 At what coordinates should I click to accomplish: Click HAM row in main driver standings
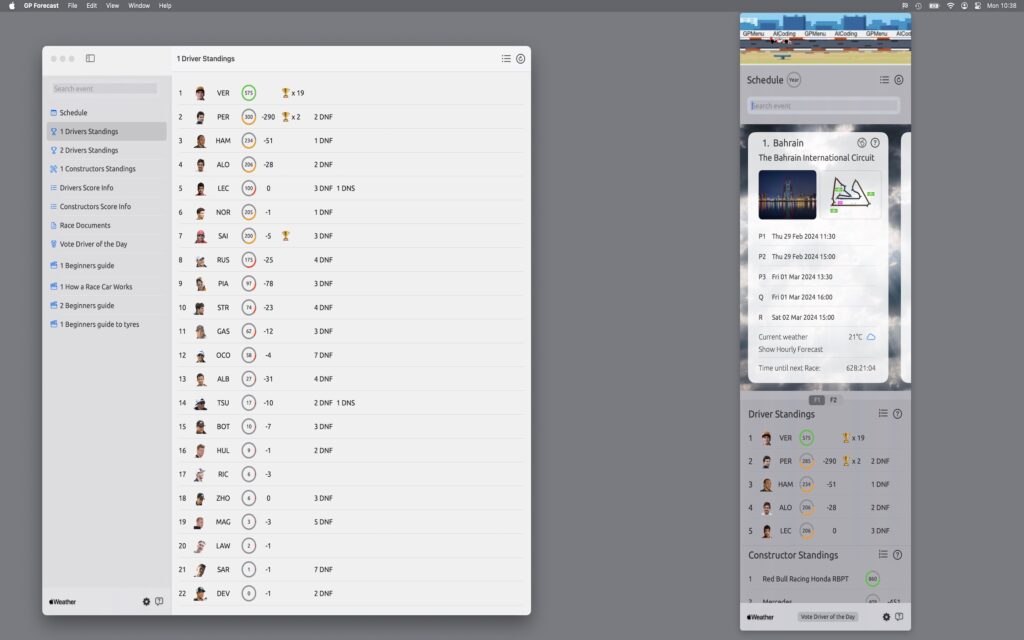pos(351,140)
